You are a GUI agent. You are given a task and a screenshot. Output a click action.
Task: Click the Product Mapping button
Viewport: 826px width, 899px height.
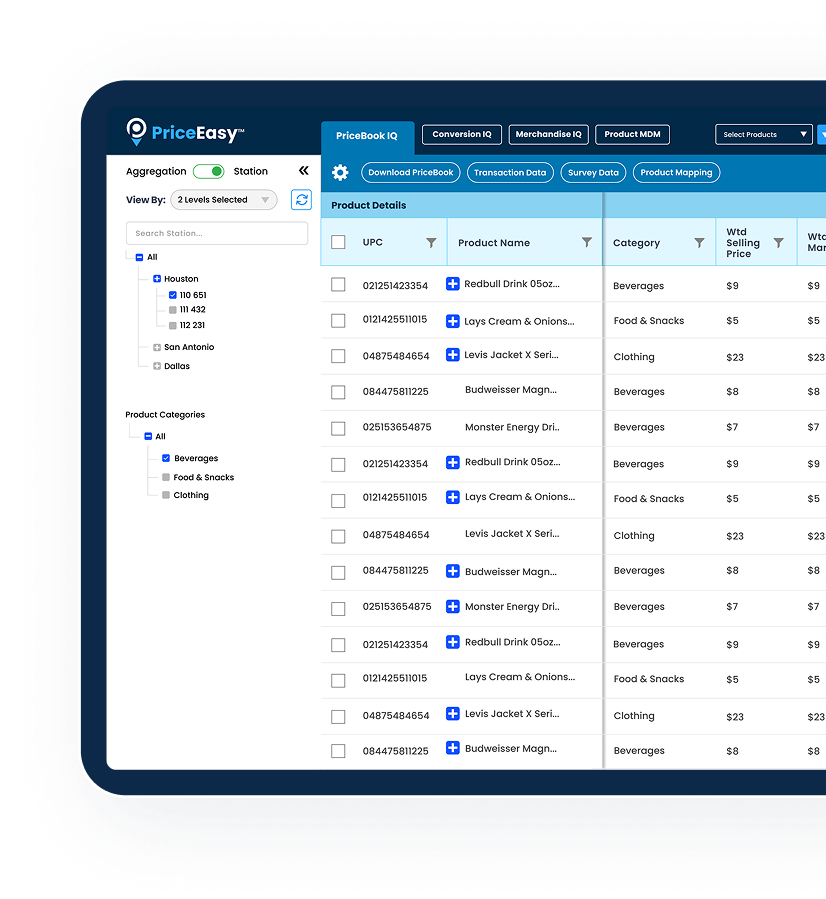tap(676, 173)
